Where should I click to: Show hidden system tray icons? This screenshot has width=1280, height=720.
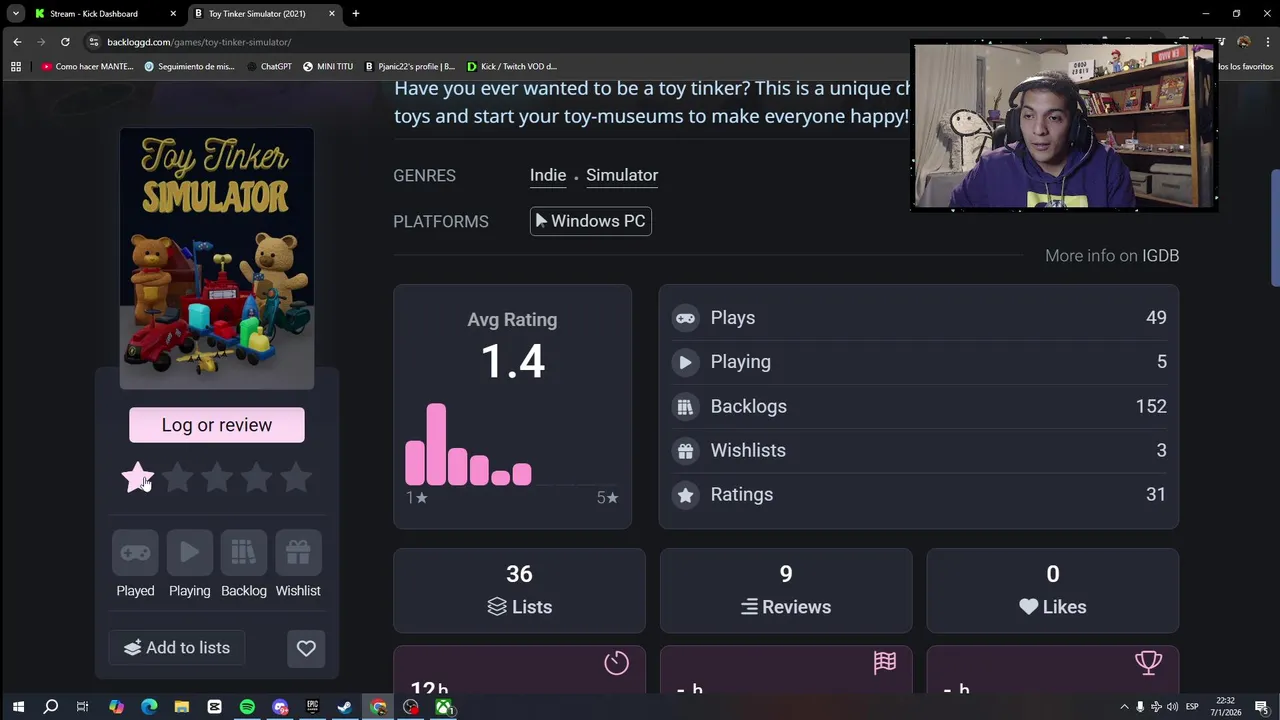point(1124,707)
